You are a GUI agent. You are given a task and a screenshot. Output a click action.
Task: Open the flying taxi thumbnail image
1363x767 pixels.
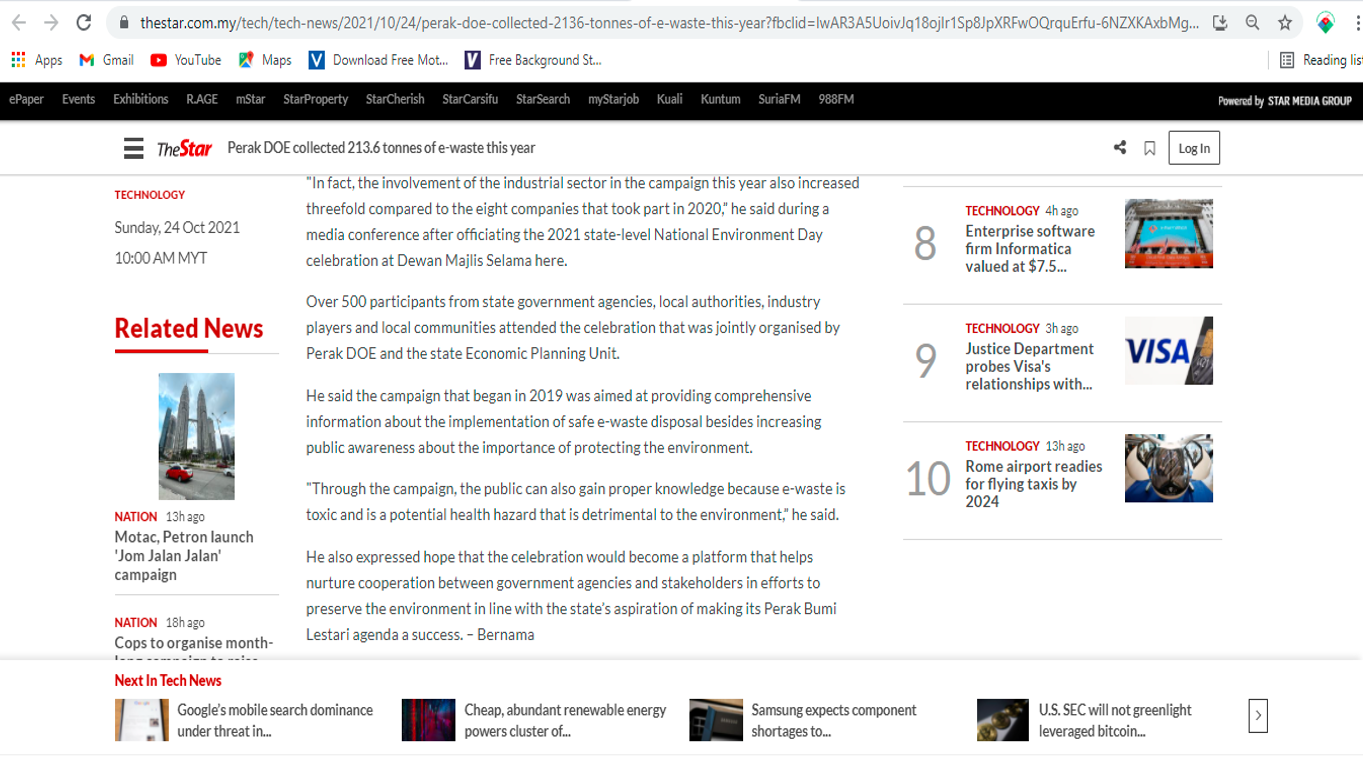(1169, 468)
